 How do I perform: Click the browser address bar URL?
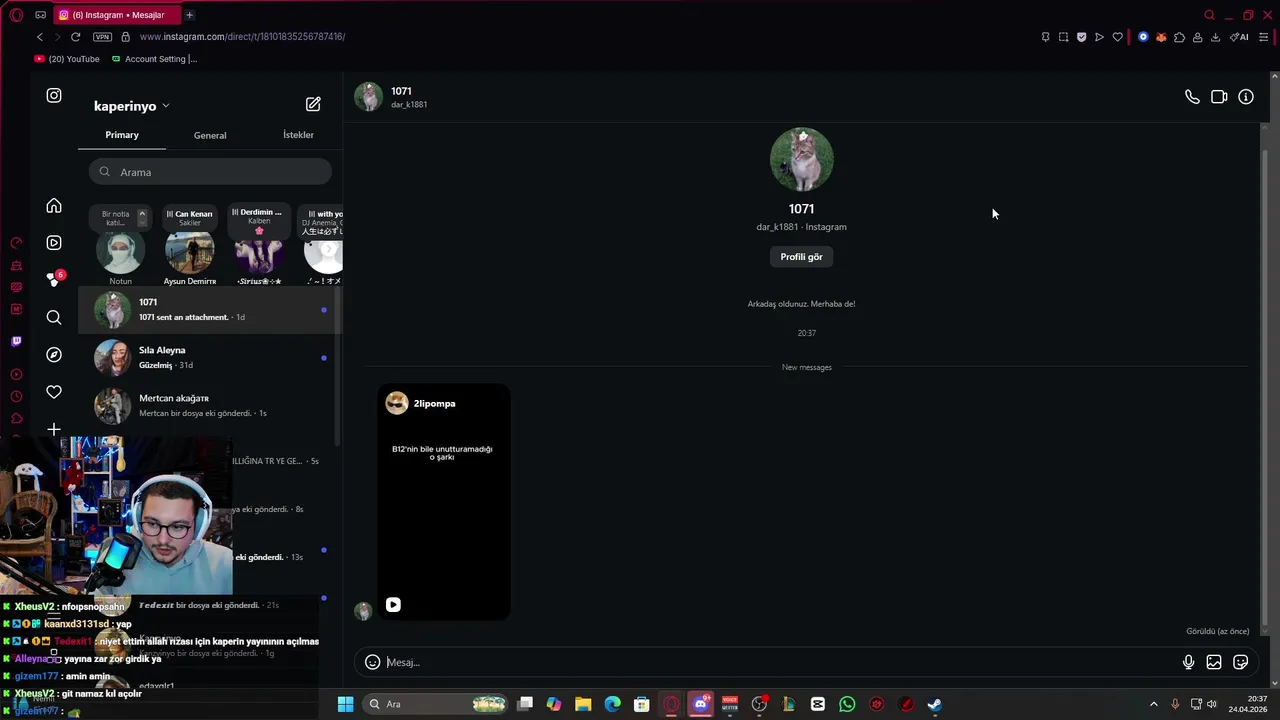coord(243,37)
